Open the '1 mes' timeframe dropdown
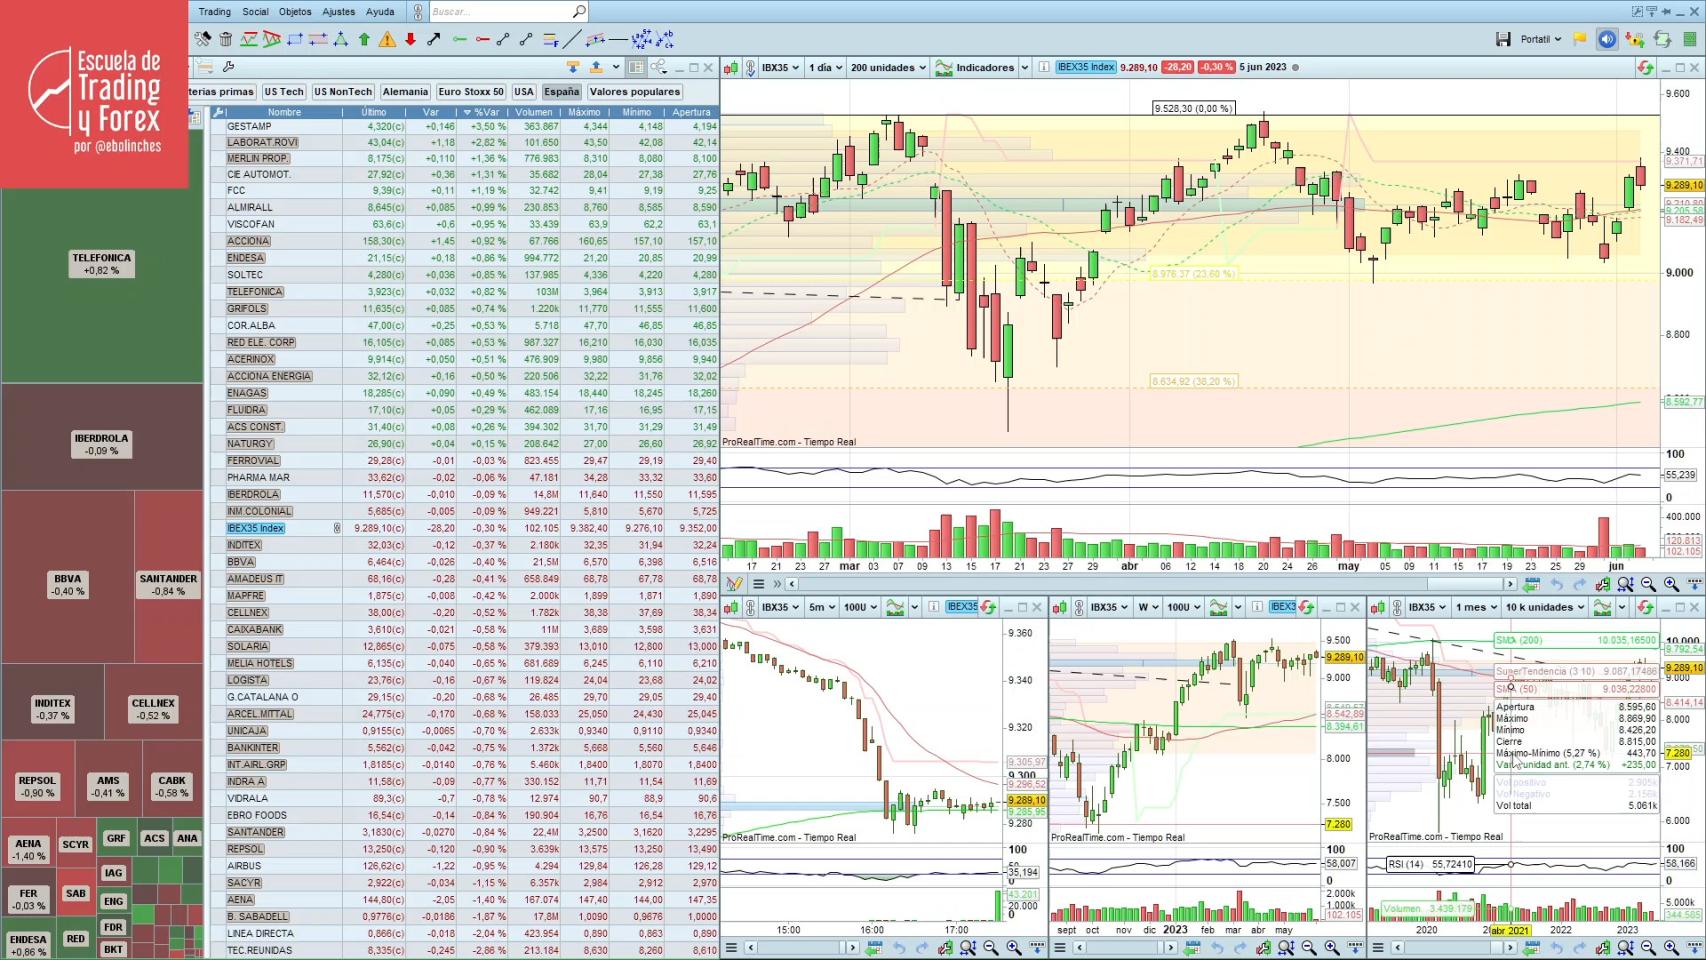This screenshot has width=1706, height=960. (1476, 607)
